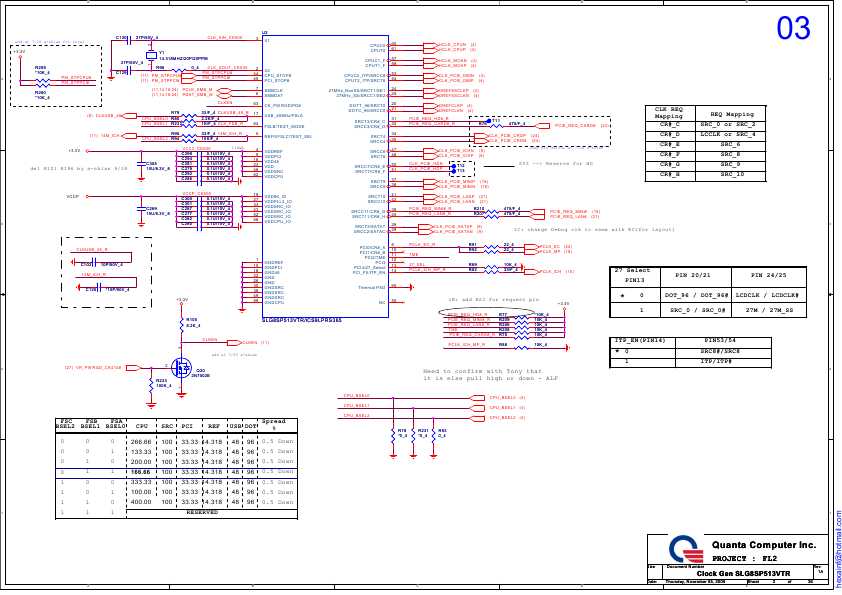Click the 'PIN53/54' table header
The height and width of the screenshot is (595, 842).
click(x=722, y=340)
